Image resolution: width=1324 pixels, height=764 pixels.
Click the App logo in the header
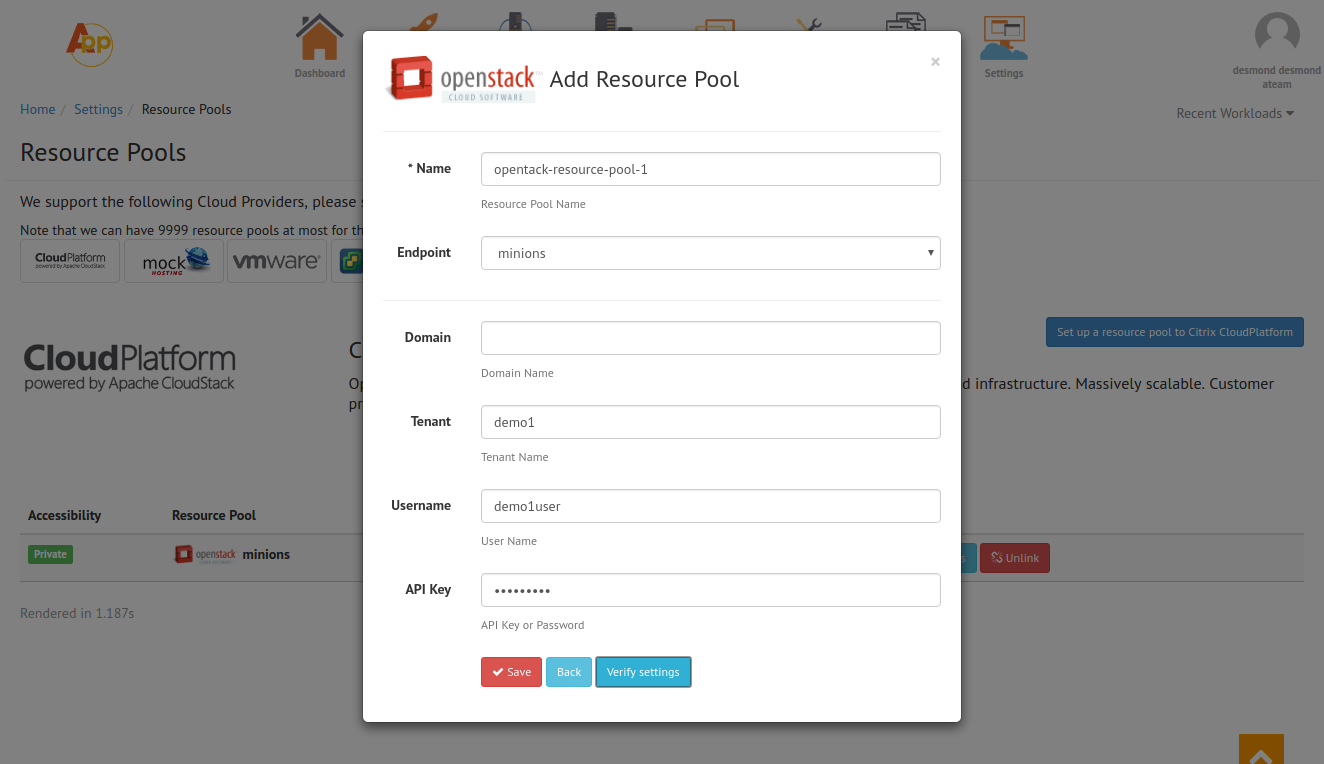[x=90, y=44]
